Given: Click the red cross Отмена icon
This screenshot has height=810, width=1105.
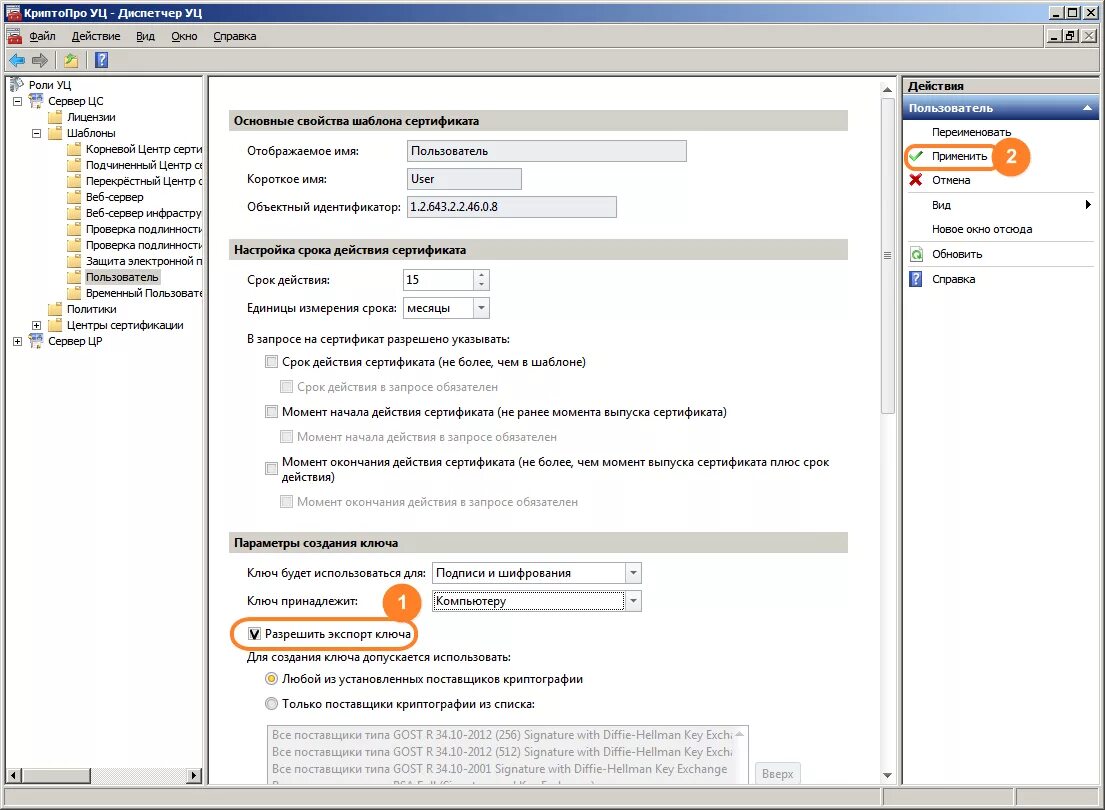Looking at the screenshot, I should (916, 180).
